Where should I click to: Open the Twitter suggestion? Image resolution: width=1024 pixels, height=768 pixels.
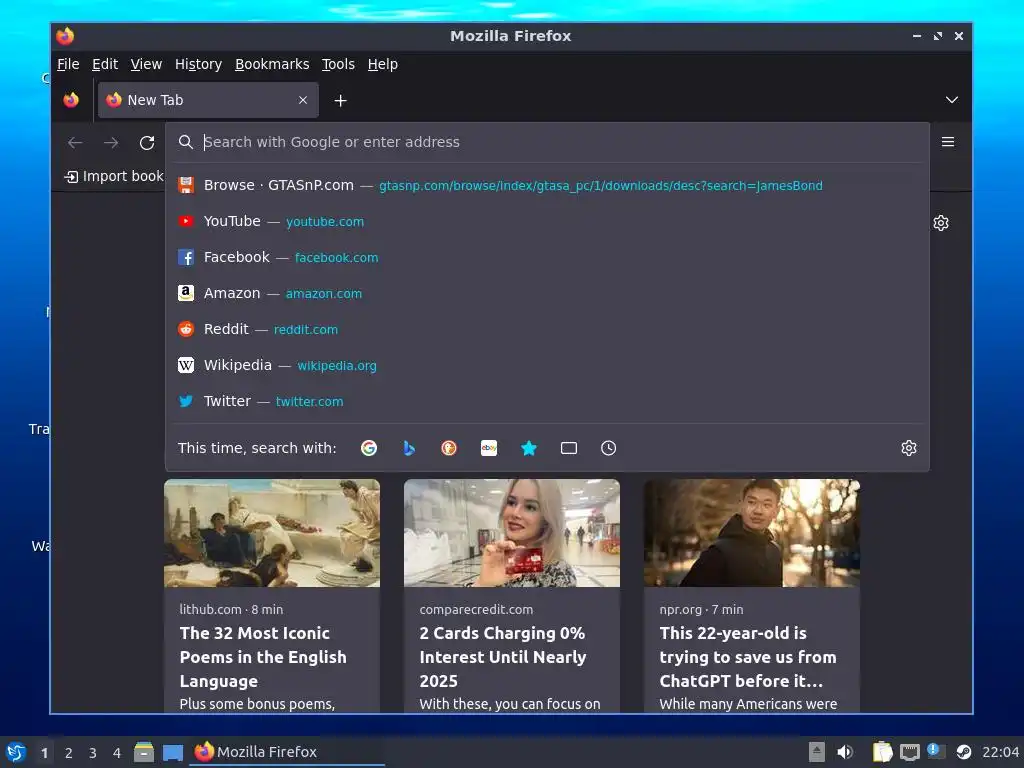547,401
